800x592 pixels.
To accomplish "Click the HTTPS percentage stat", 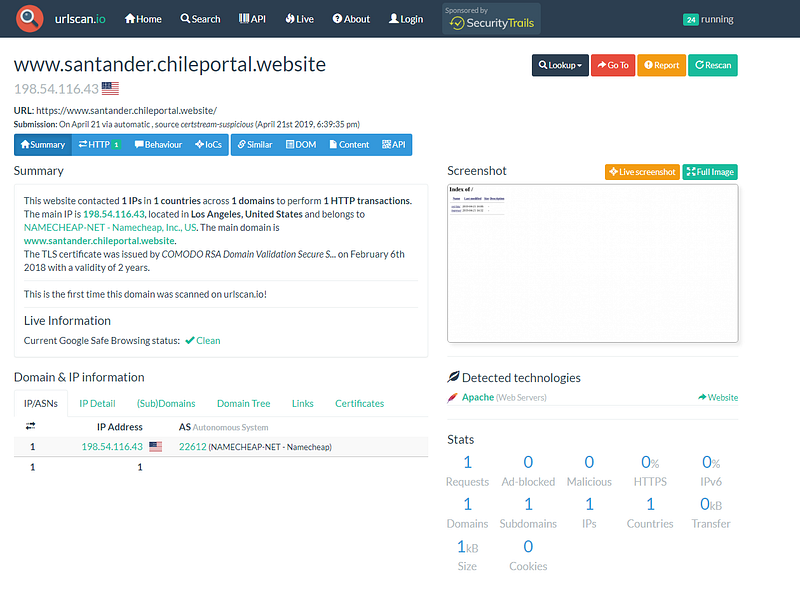I will click(x=650, y=462).
